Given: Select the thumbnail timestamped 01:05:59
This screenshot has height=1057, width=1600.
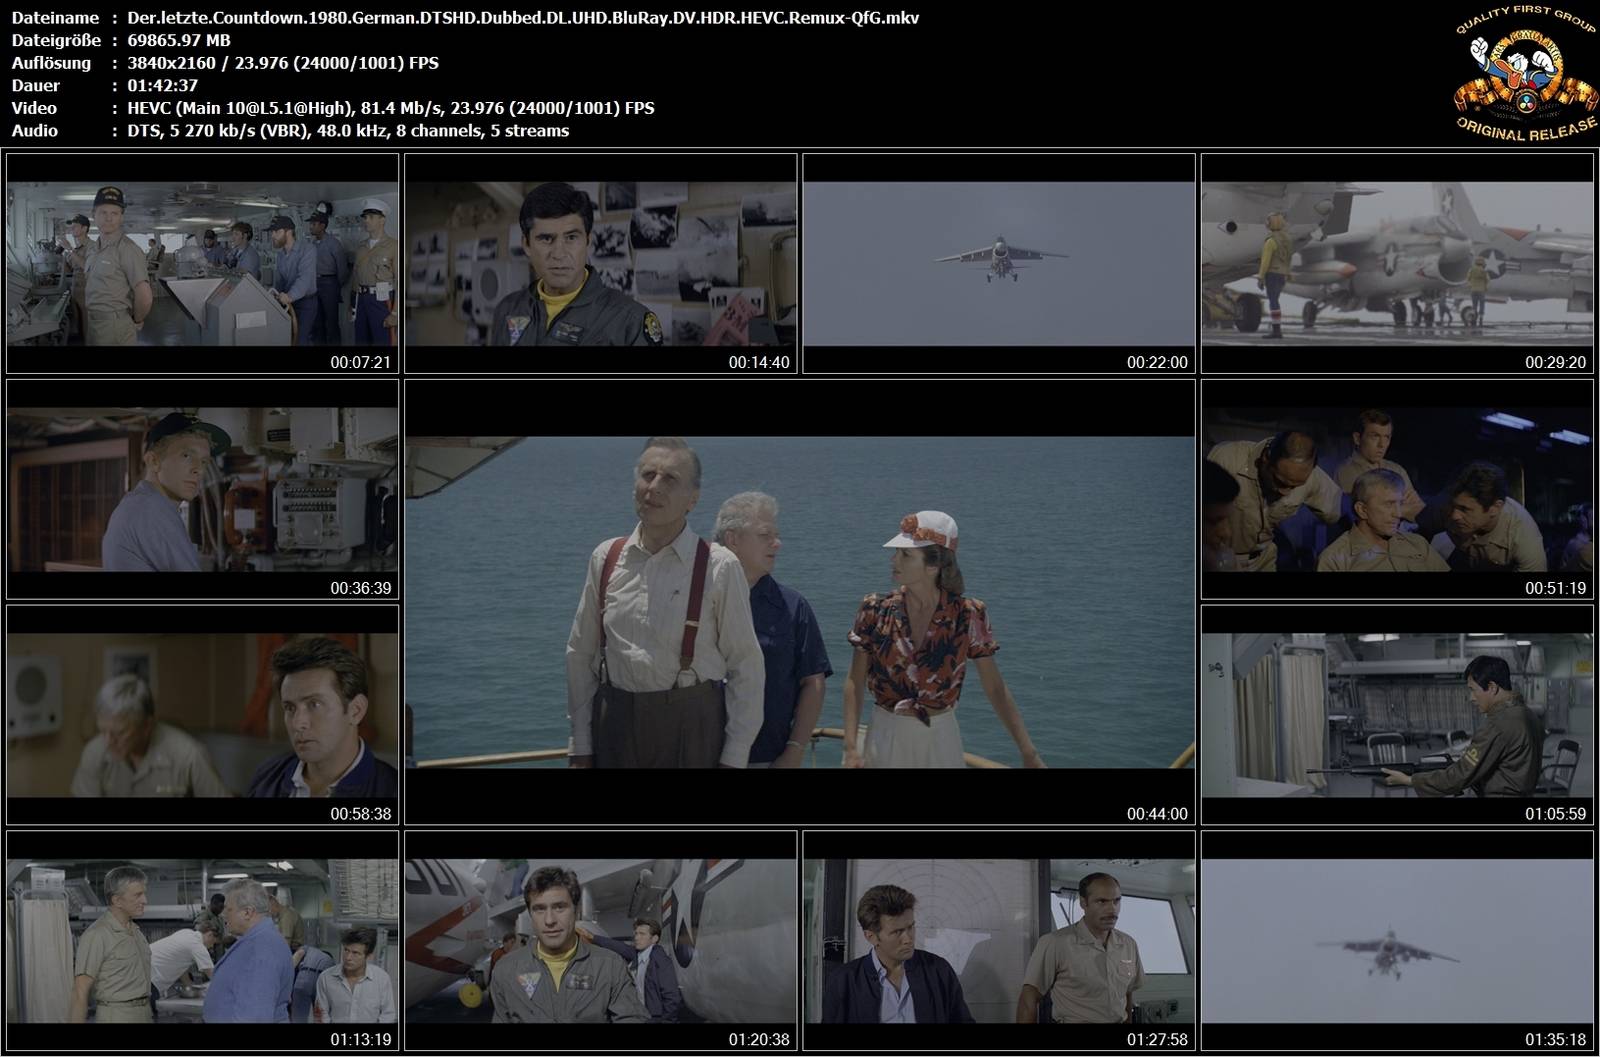Looking at the screenshot, I should tap(1397, 715).
